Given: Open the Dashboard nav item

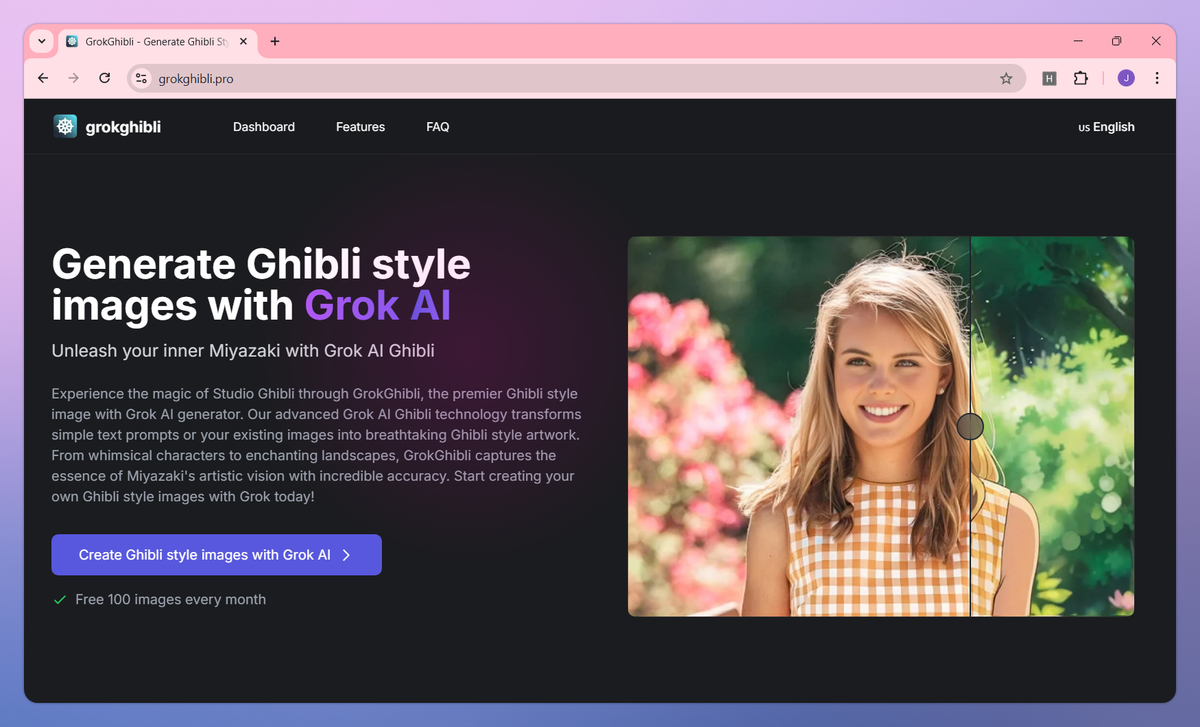Looking at the screenshot, I should click(264, 127).
